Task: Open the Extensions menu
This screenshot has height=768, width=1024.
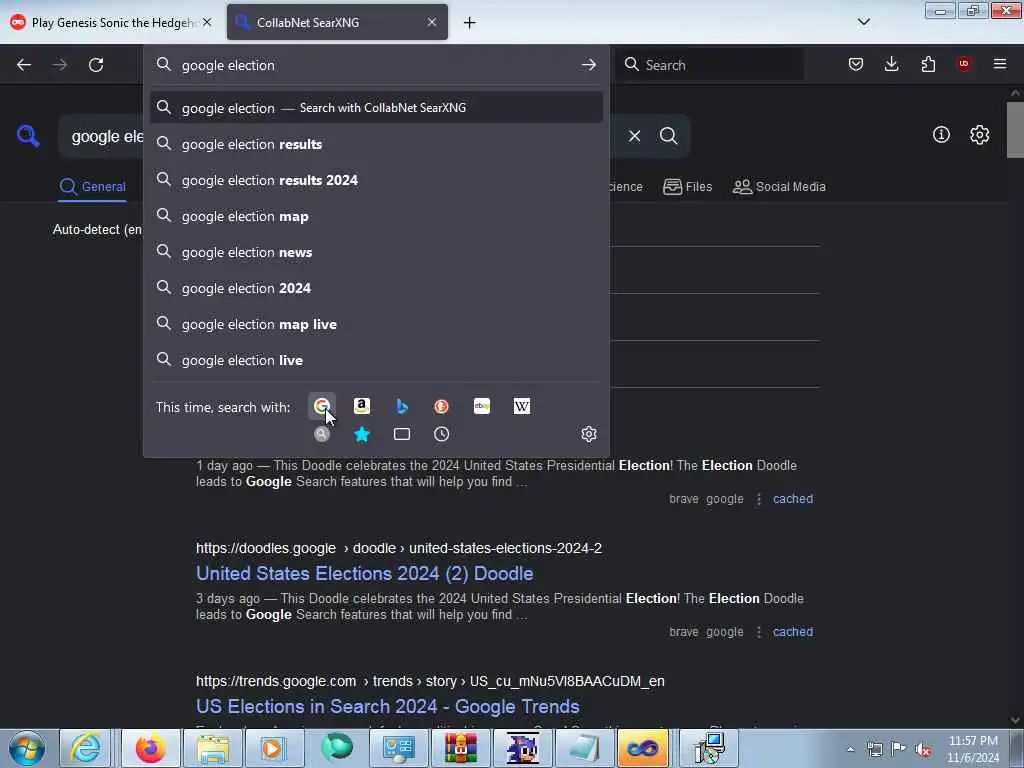Action: (x=928, y=64)
